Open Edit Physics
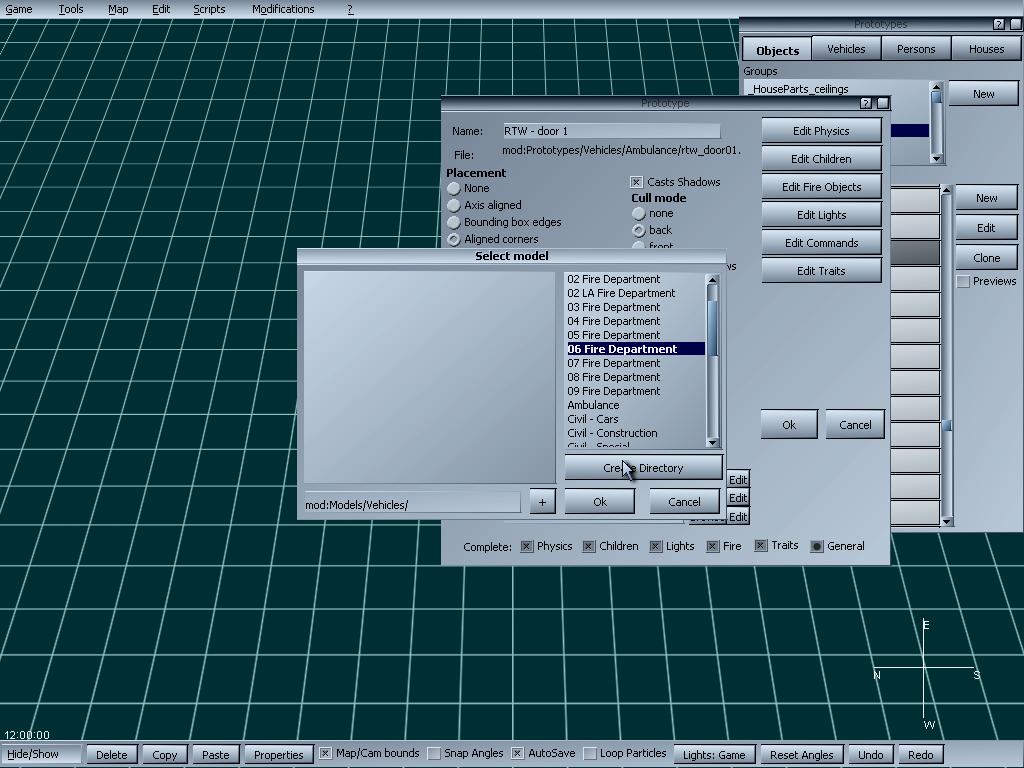The image size is (1024, 768). [x=821, y=131]
